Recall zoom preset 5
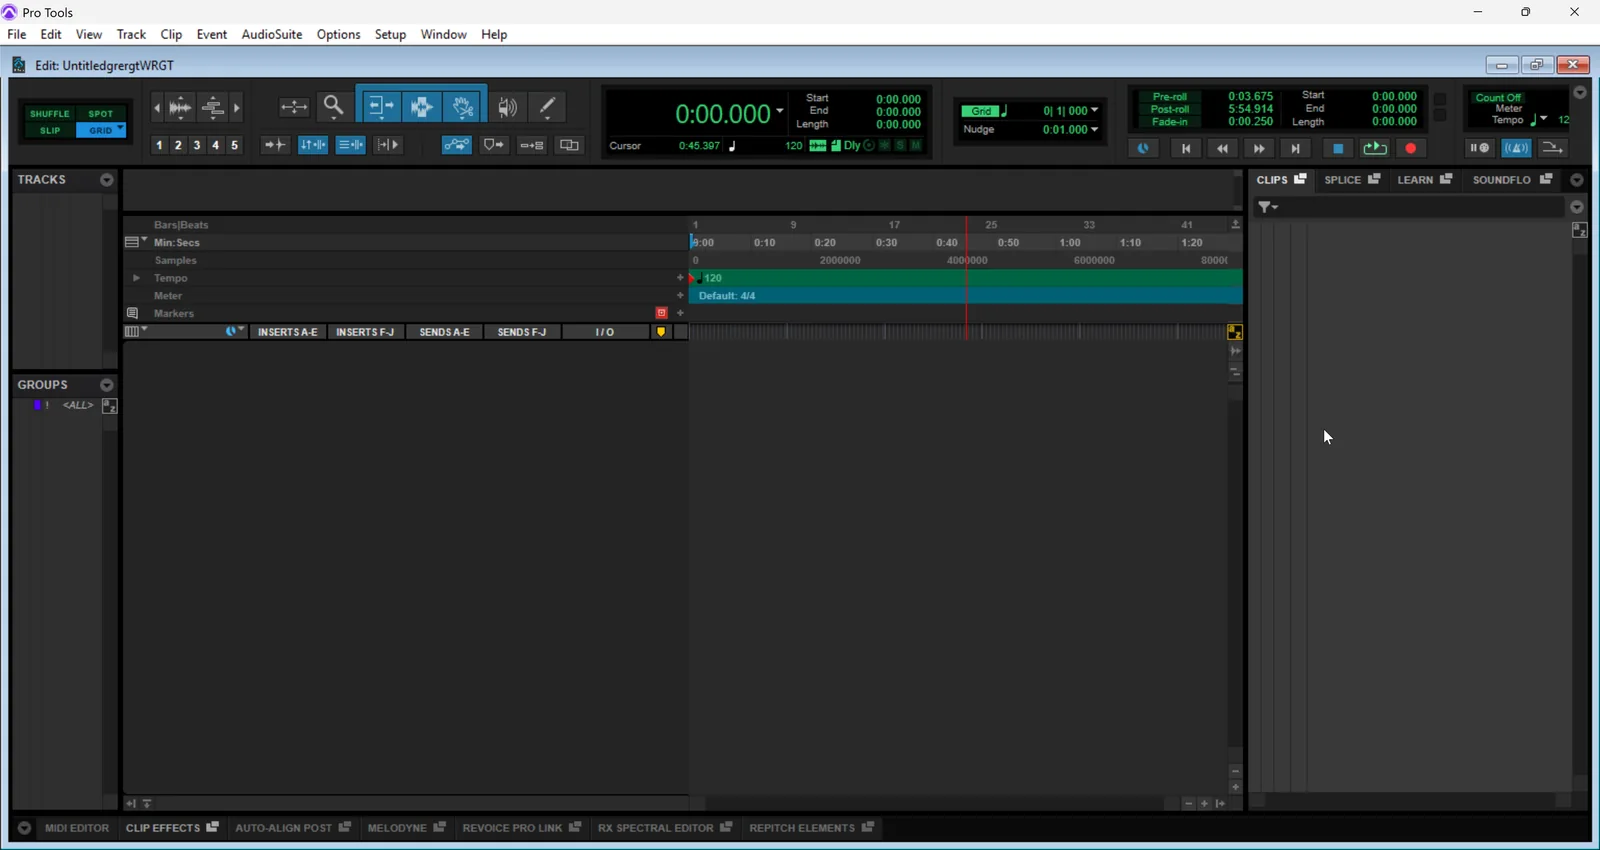The height and width of the screenshot is (850, 1600). pyautogui.click(x=235, y=145)
